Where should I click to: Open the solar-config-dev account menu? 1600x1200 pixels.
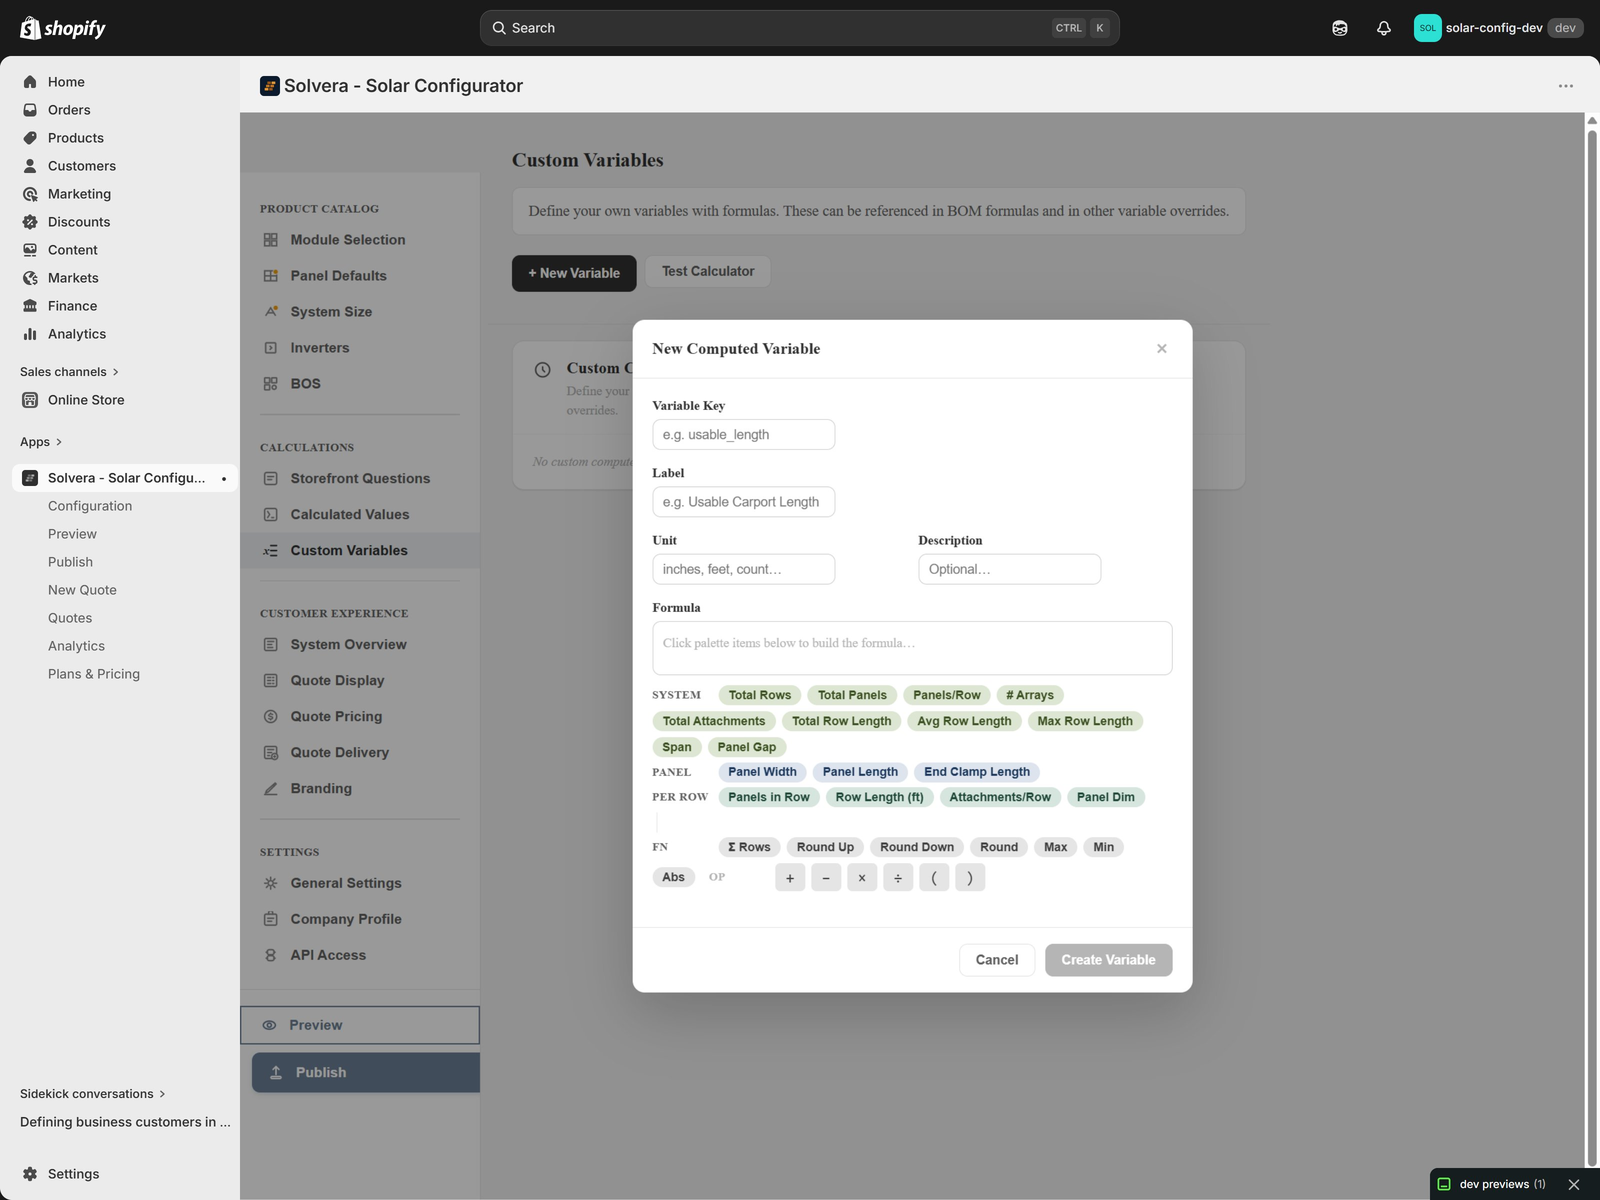point(1498,28)
